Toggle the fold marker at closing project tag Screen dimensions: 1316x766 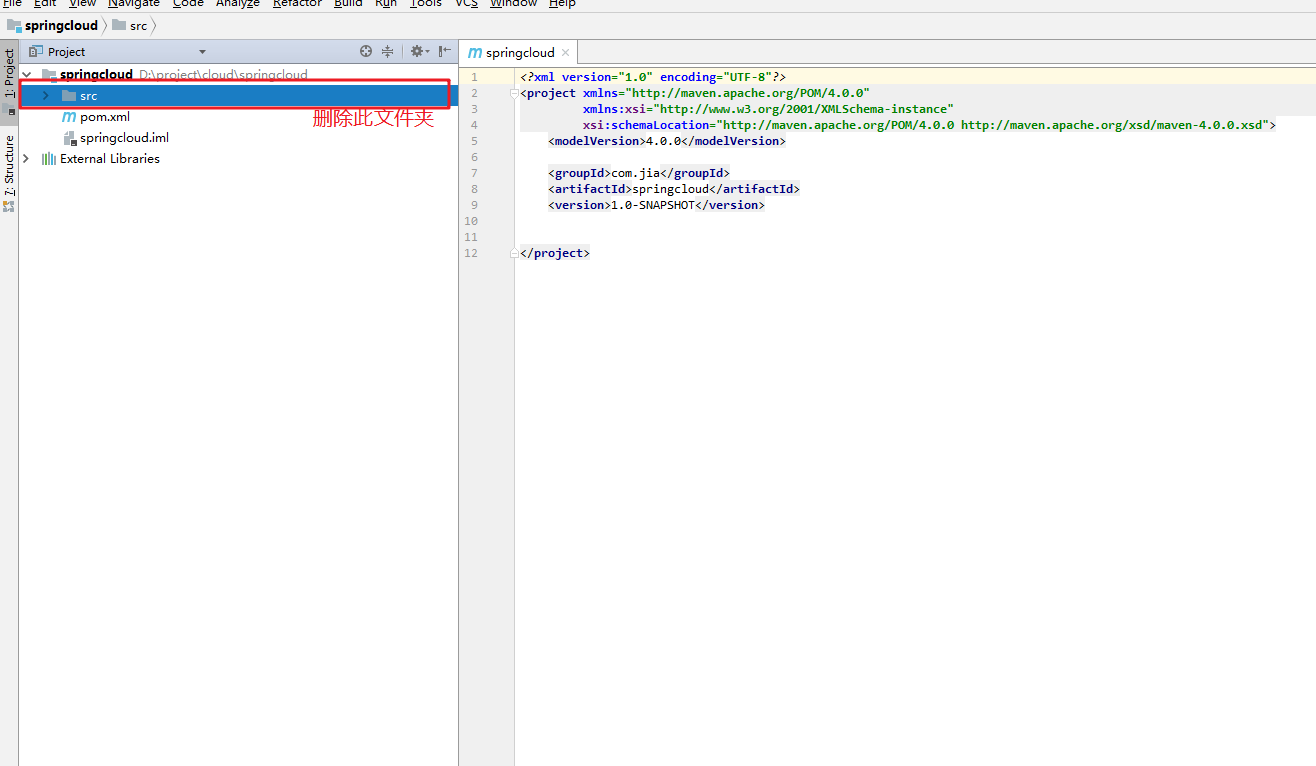[x=516, y=253]
